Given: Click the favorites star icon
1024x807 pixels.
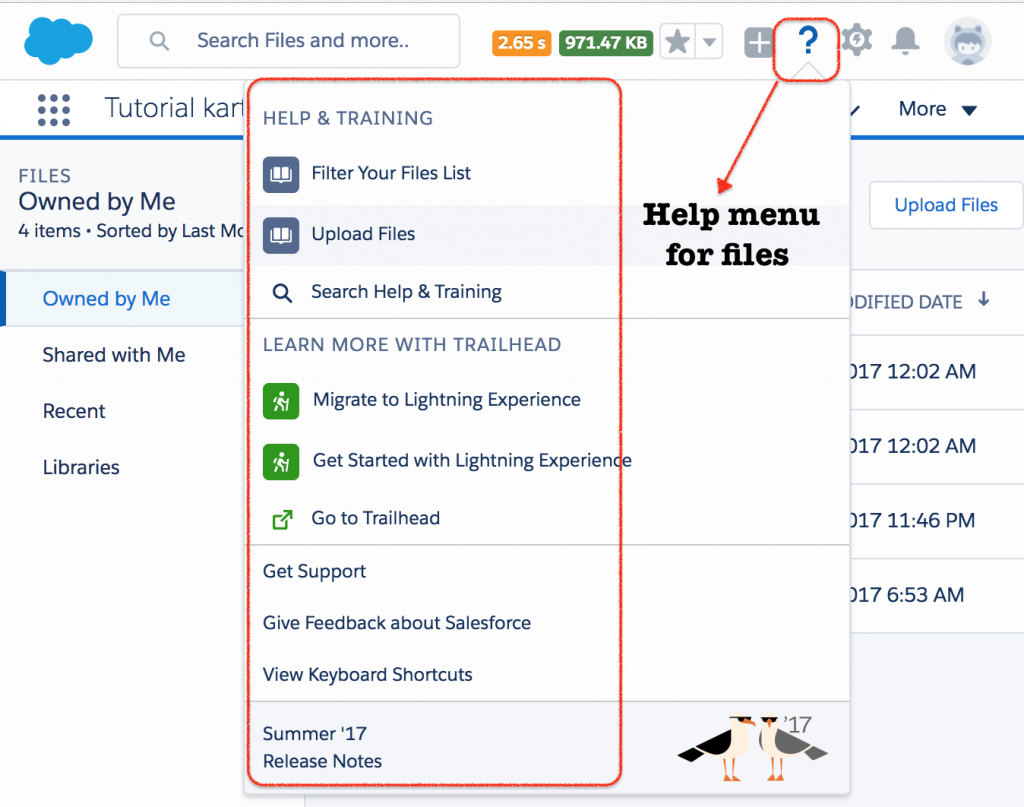Looking at the screenshot, I should point(677,42).
